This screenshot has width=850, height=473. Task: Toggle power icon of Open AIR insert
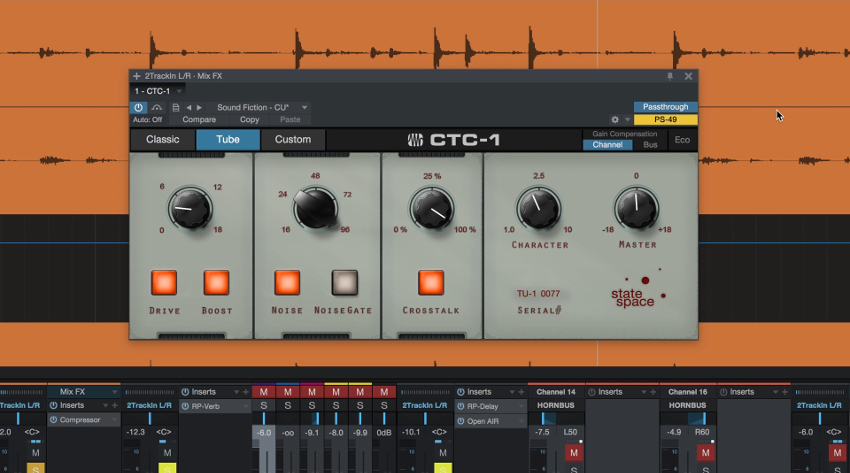pos(461,421)
